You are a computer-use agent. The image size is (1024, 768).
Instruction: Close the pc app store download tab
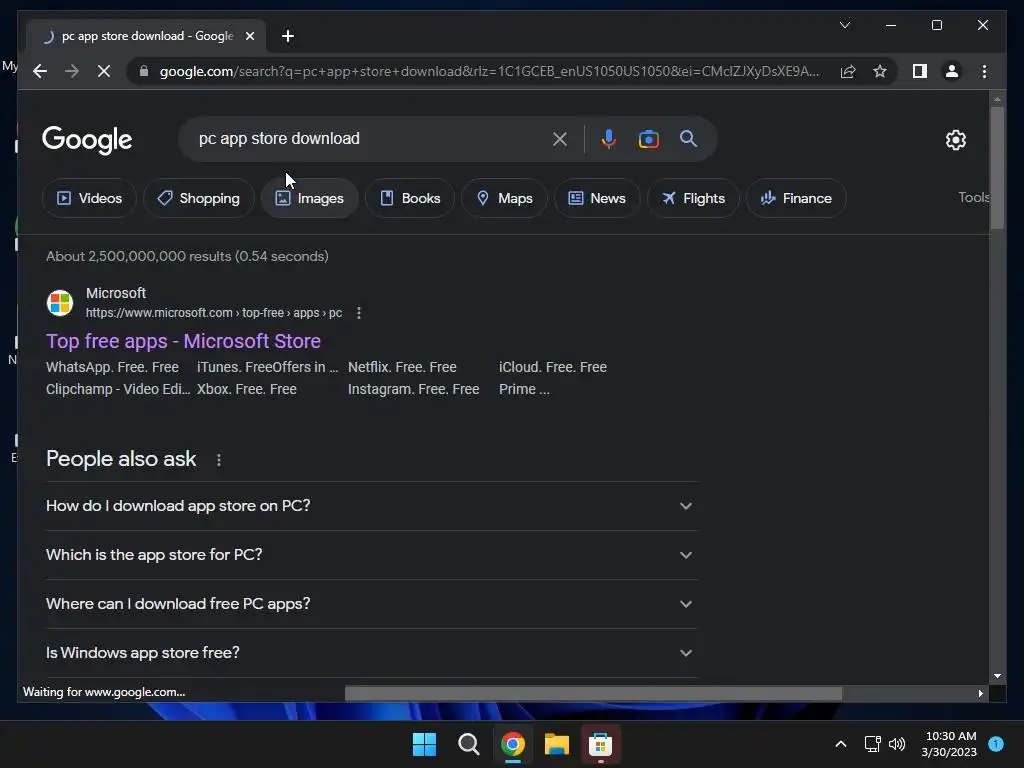(x=249, y=36)
